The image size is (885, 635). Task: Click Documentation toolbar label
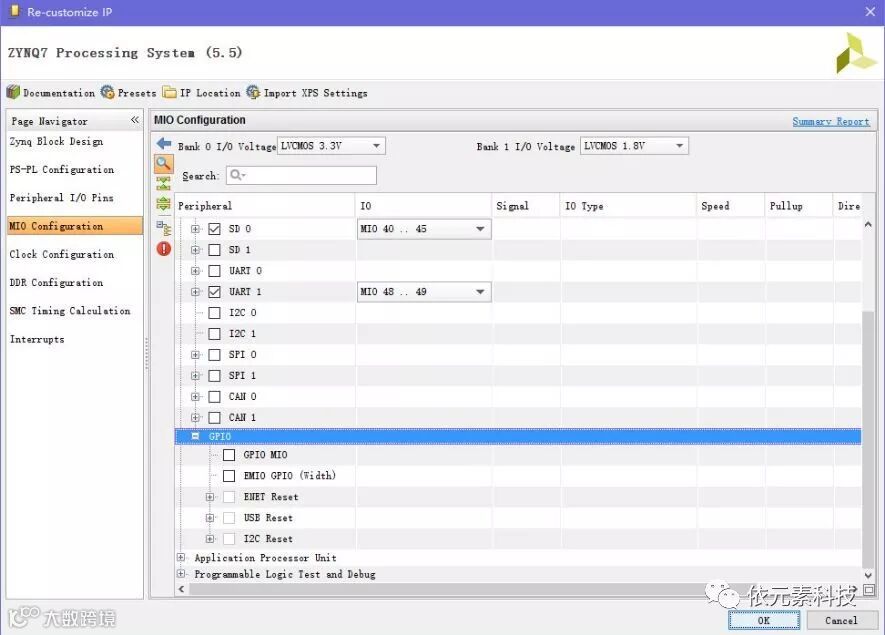tap(59, 93)
